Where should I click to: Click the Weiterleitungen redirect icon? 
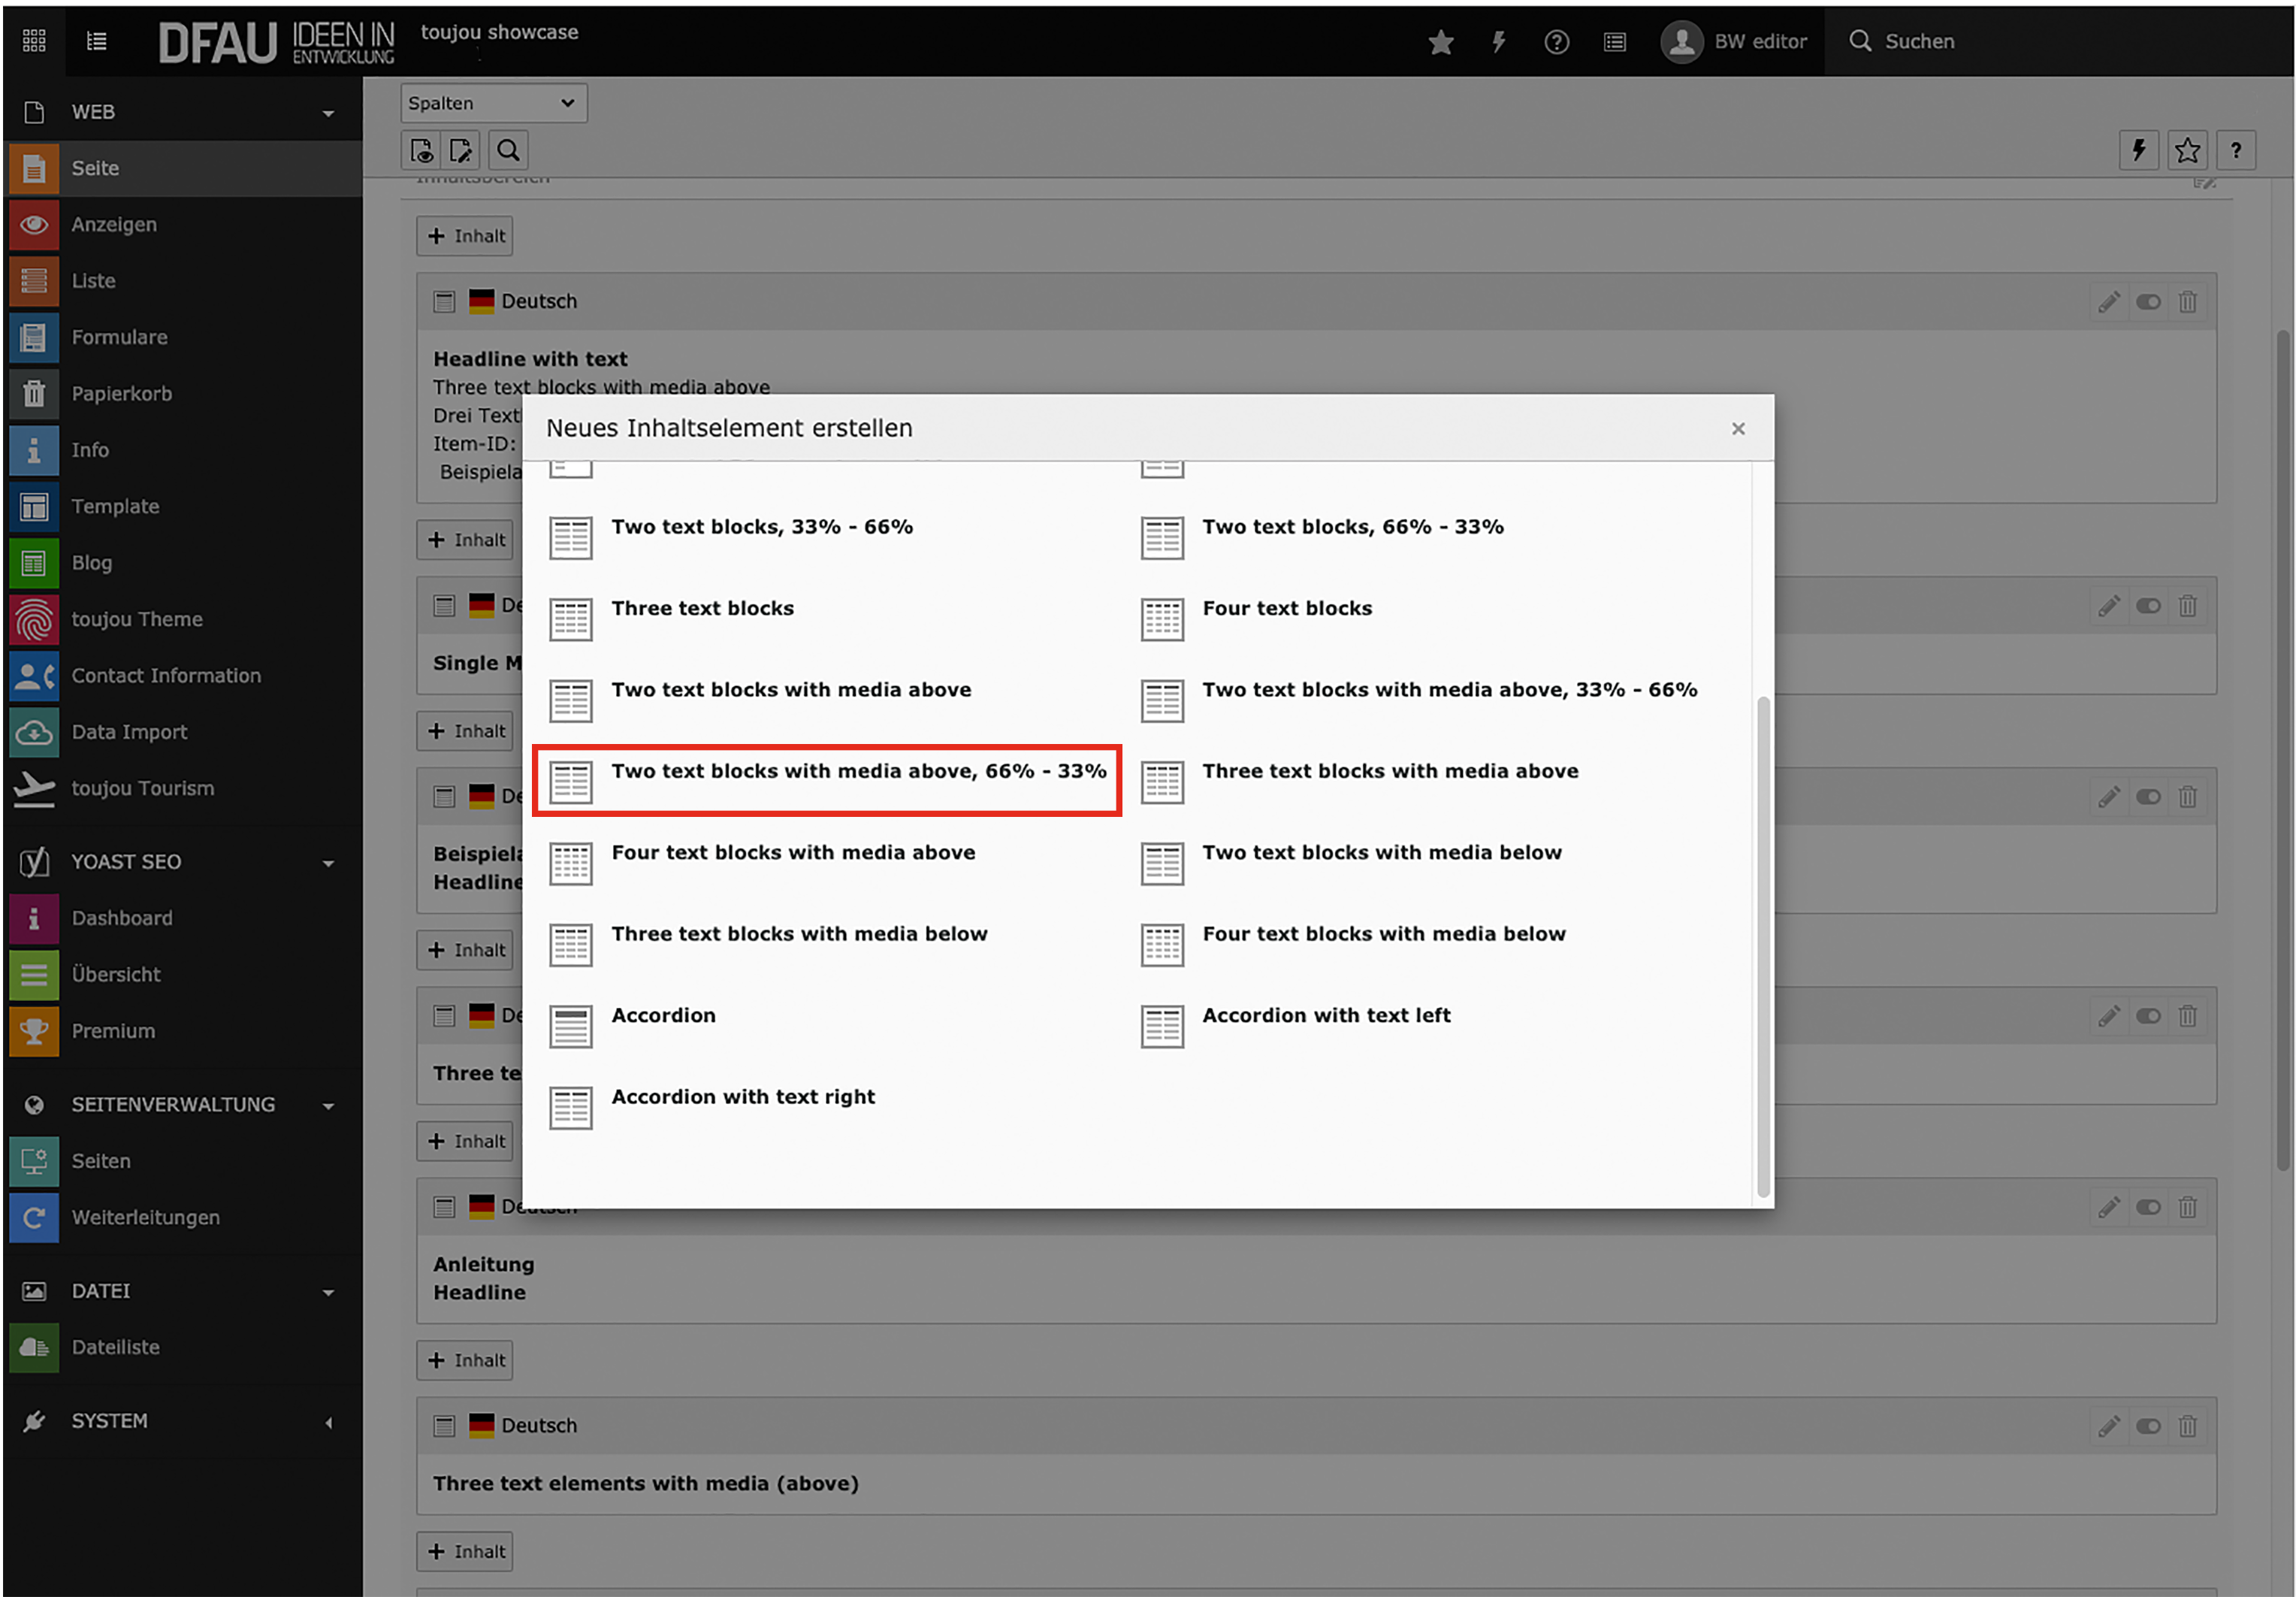pos(34,1218)
